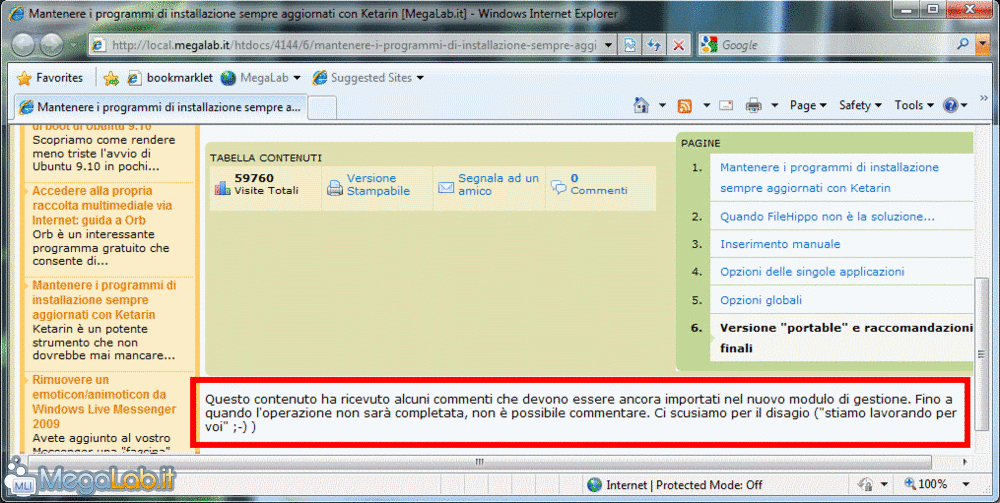Click the 100% zoom level button
Screen dimensions: 1000x503
click(926, 485)
